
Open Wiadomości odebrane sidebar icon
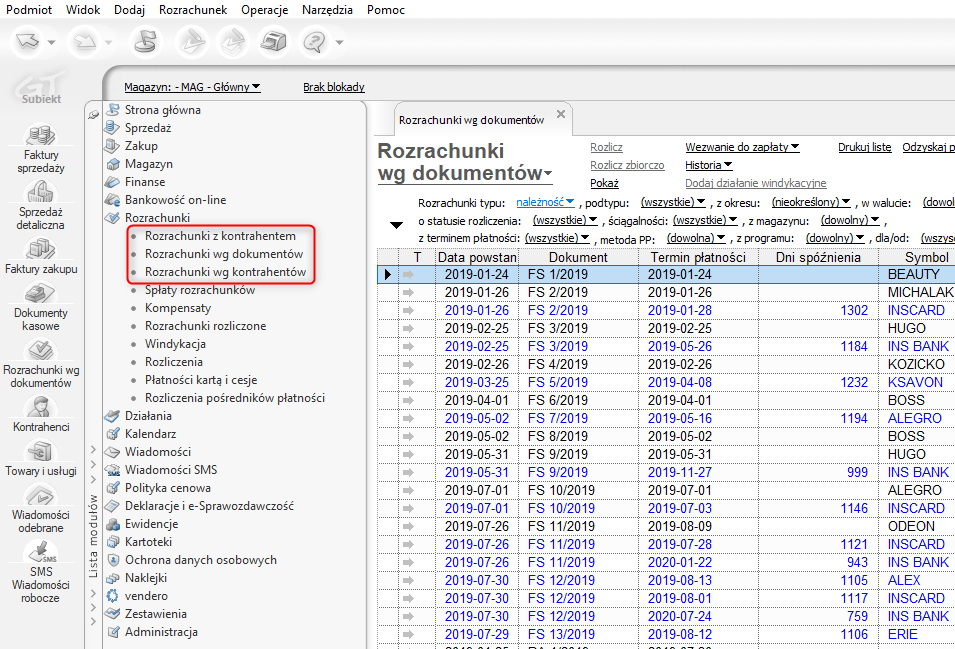[x=40, y=497]
